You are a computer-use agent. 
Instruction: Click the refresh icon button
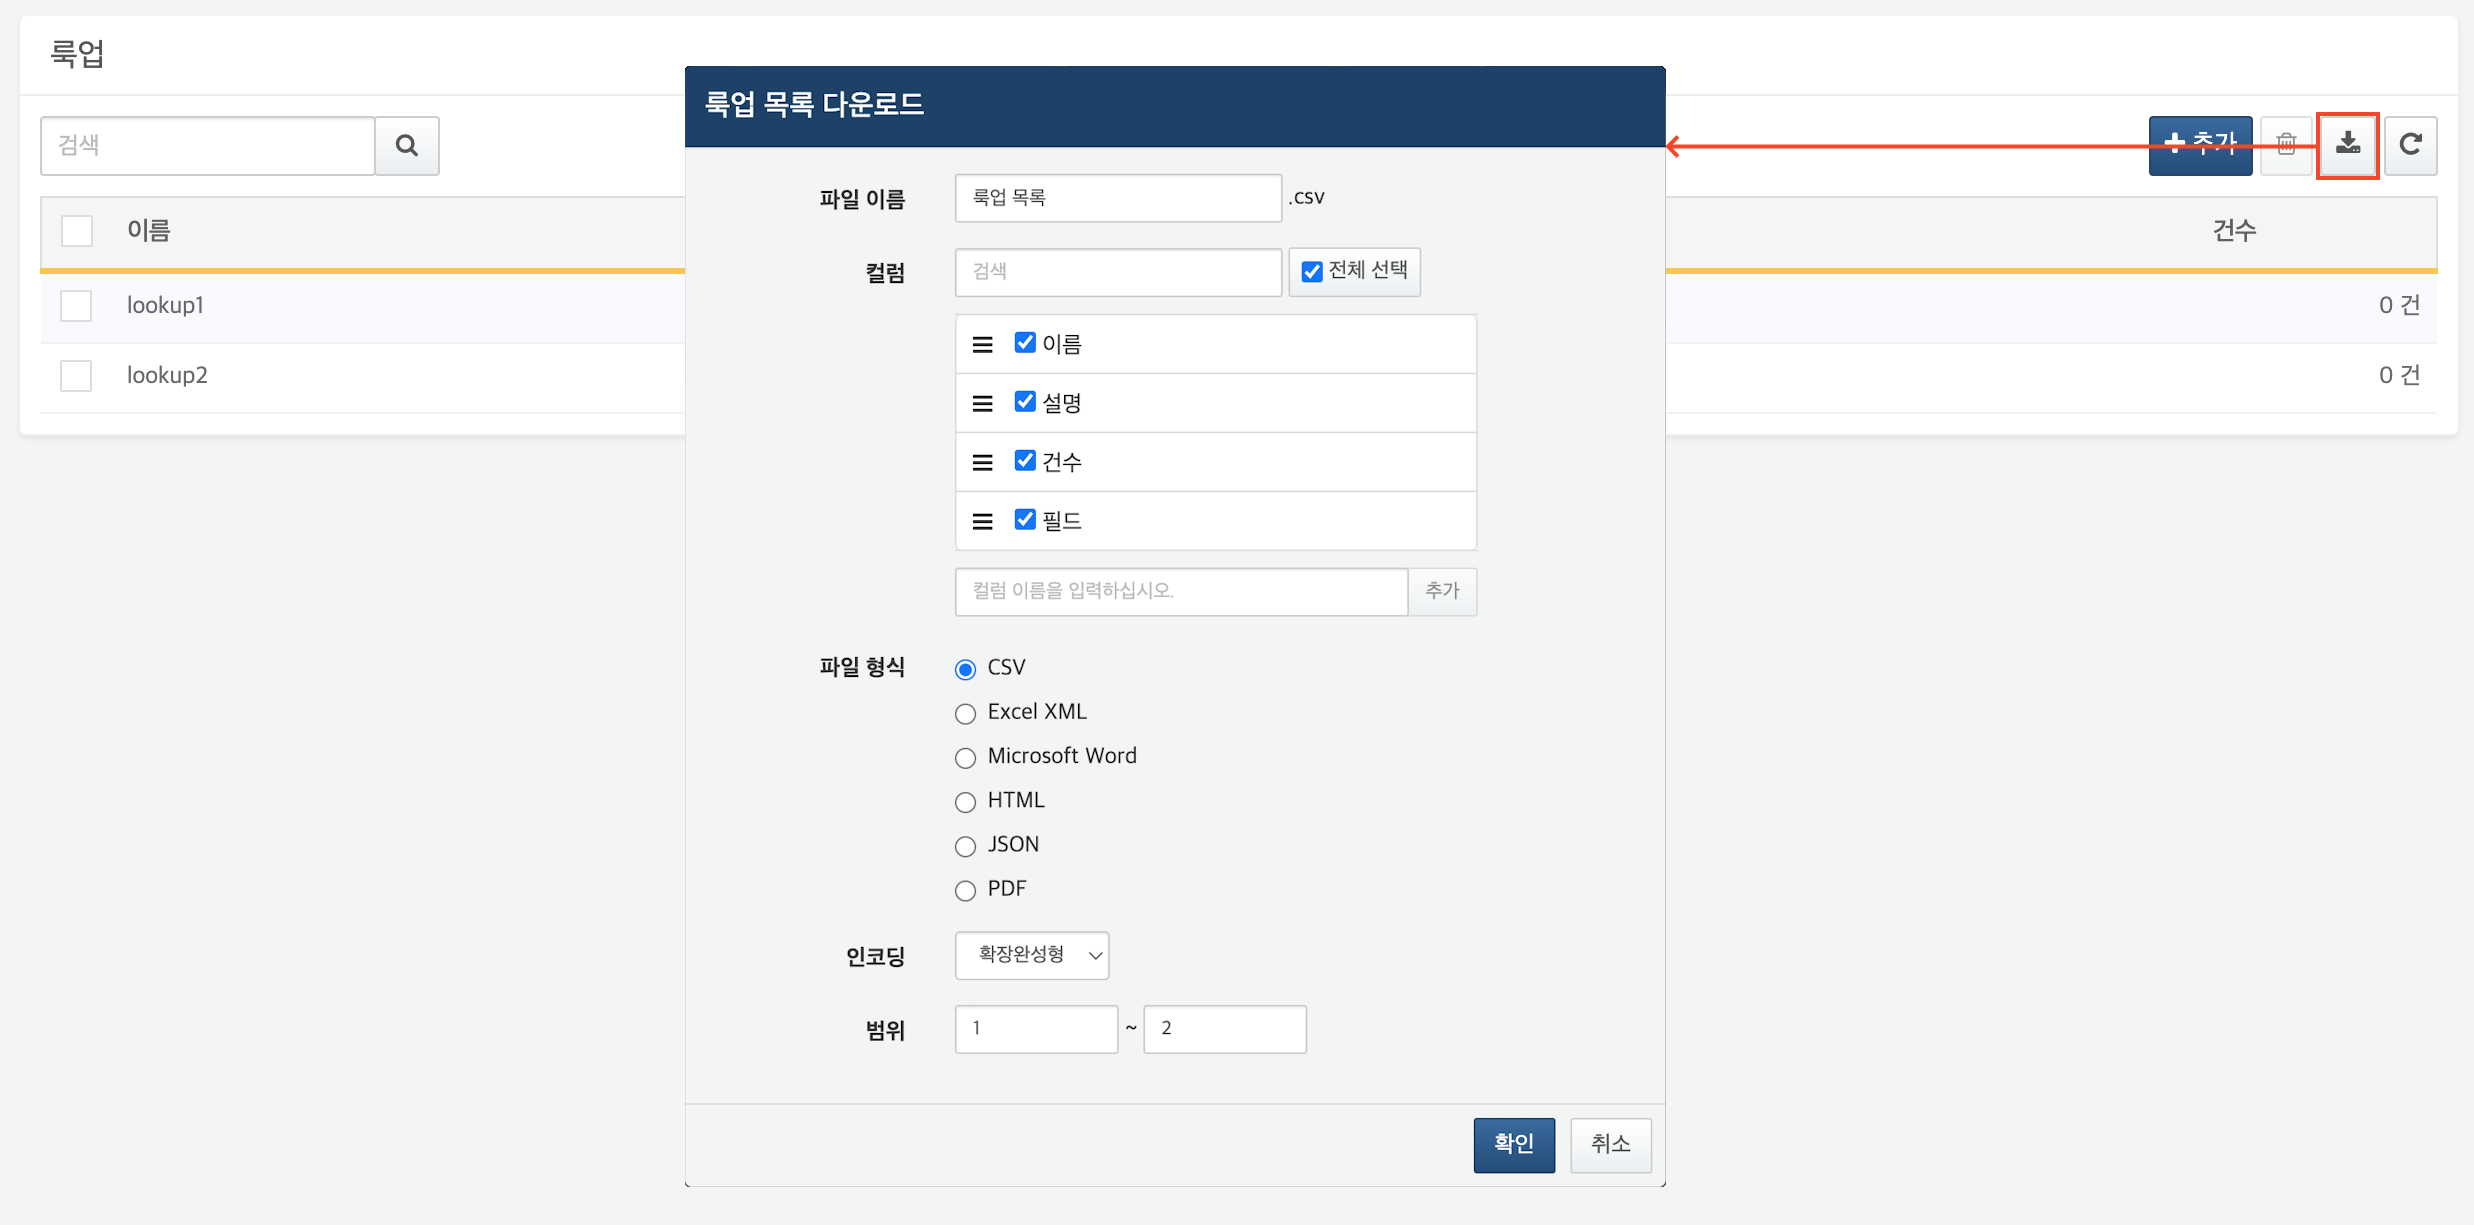(x=2410, y=145)
